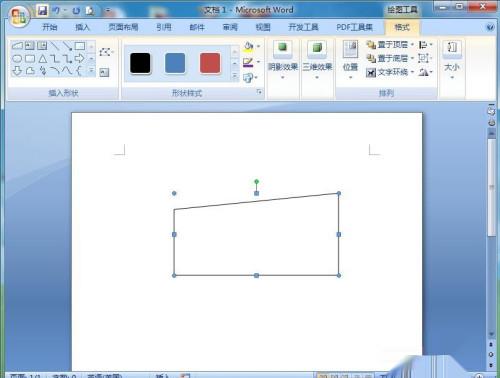Image resolution: width=500 pixels, height=378 pixels.
Task: Click 置于底层 button
Action: [x=390, y=59]
